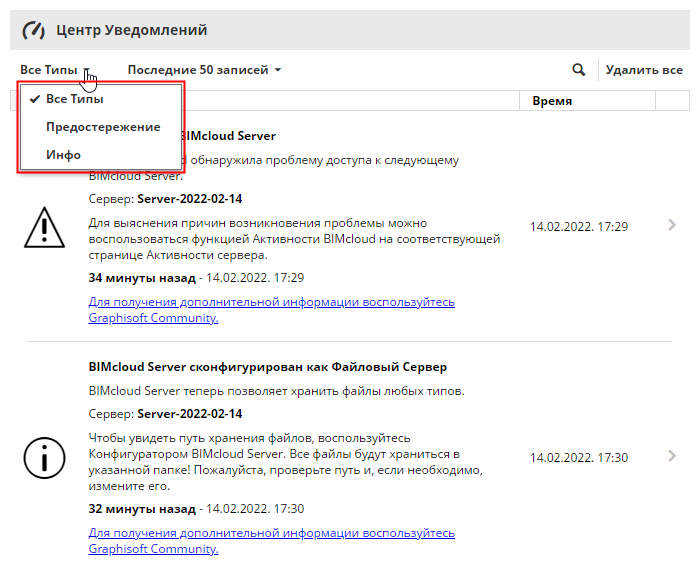Image resolution: width=700 pixels, height=582 pixels.
Task: Expand the "Последние 50 записей" dropdown
Action: (x=204, y=70)
